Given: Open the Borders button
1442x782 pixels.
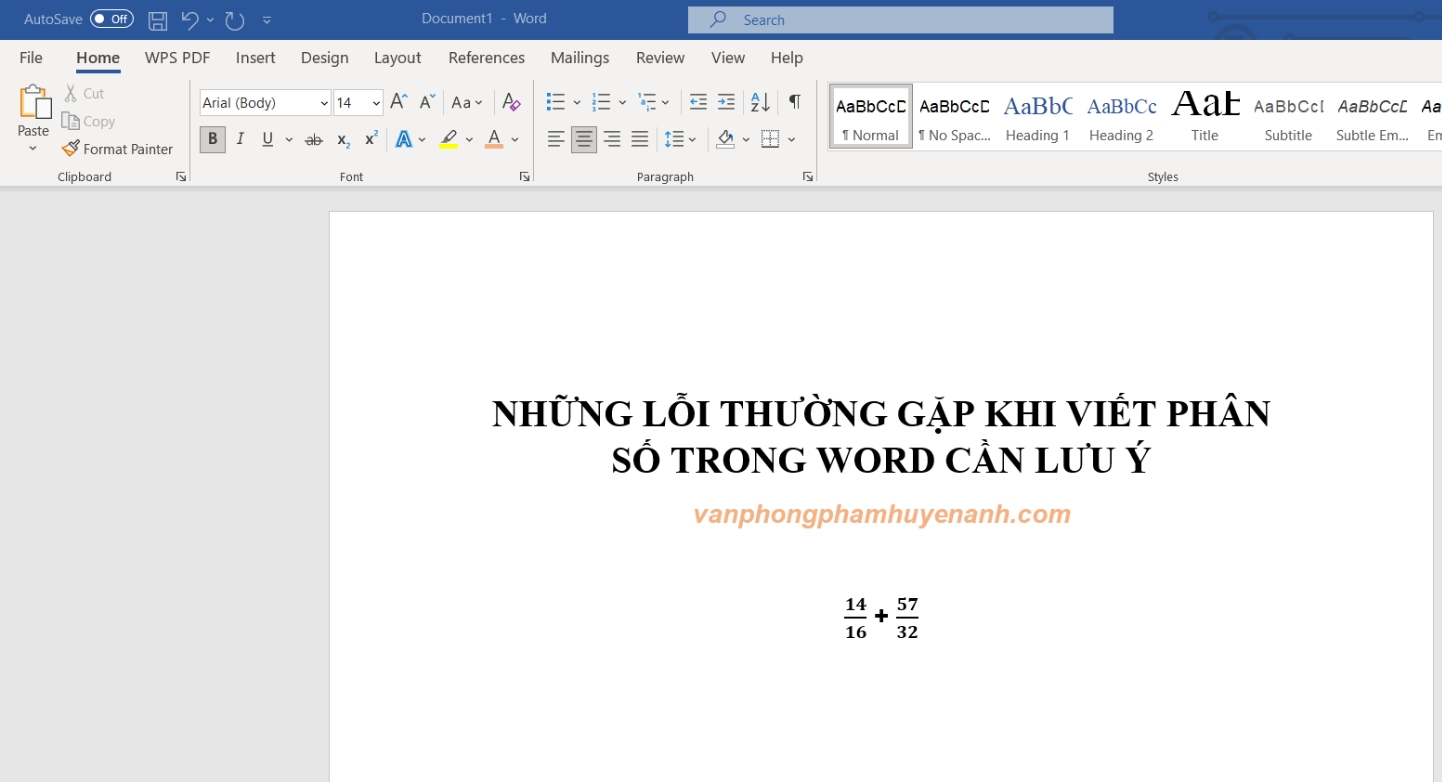Looking at the screenshot, I should click(x=770, y=139).
